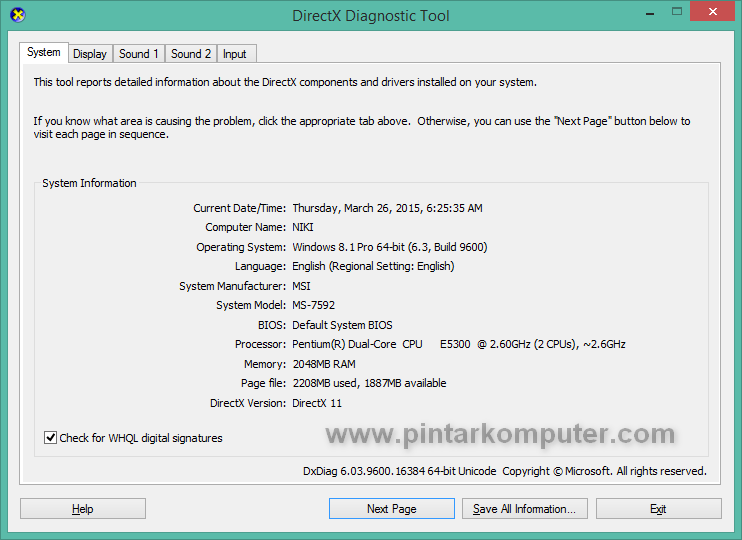Image resolution: width=742 pixels, height=540 pixels.
Task: Maximize the DirectX Diagnostic Tool window
Action: (x=677, y=12)
